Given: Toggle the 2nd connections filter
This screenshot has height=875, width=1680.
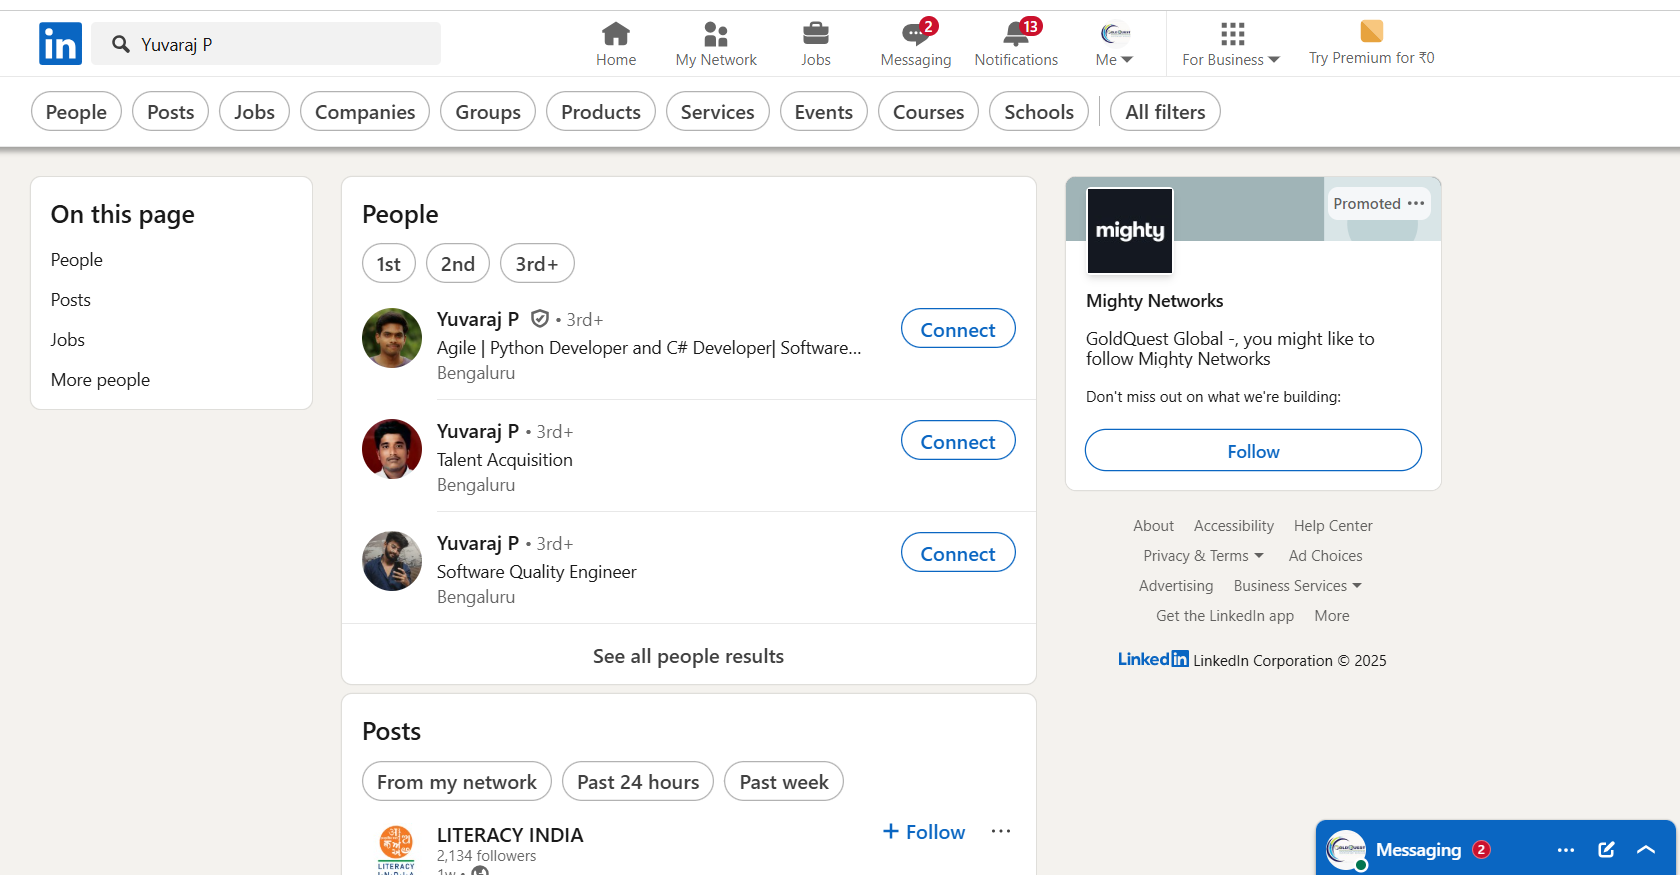Looking at the screenshot, I should (x=458, y=264).
